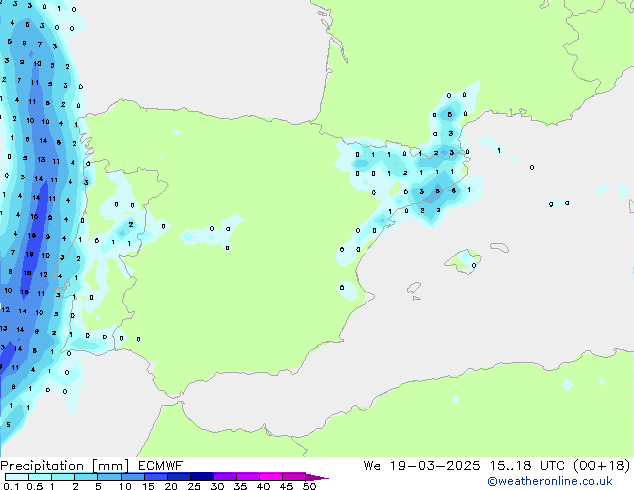
Task: Click the 0.1–0.5 mm palest legend swatch
Action: pyautogui.click(x=17, y=477)
